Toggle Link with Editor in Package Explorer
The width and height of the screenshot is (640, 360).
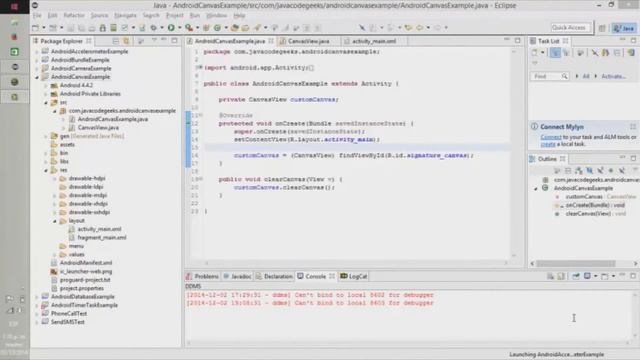(126, 41)
